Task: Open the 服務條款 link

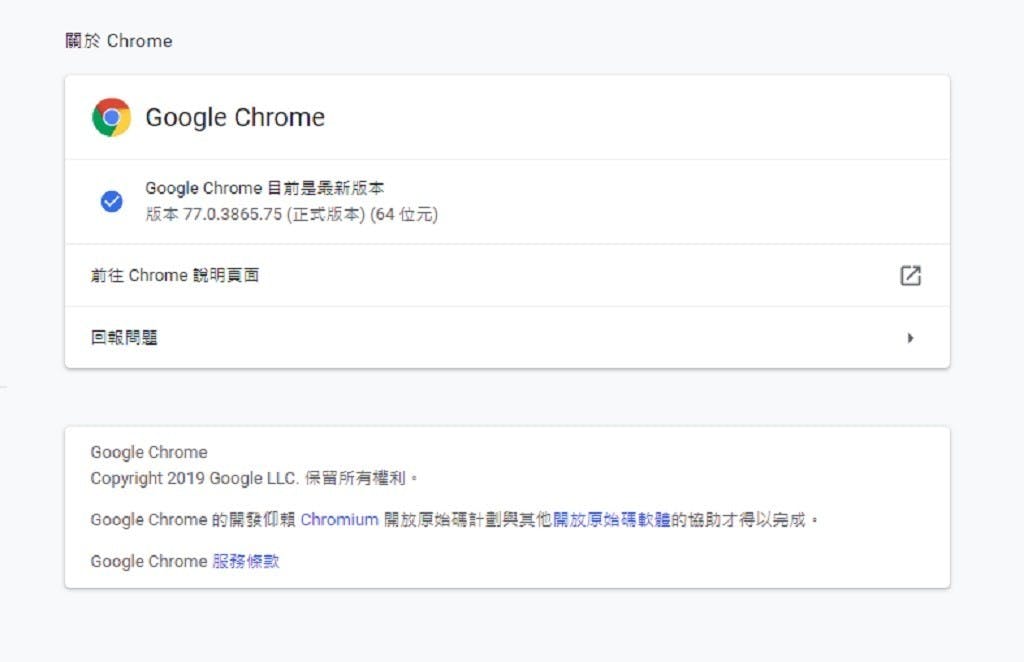Action: [246, 561]
